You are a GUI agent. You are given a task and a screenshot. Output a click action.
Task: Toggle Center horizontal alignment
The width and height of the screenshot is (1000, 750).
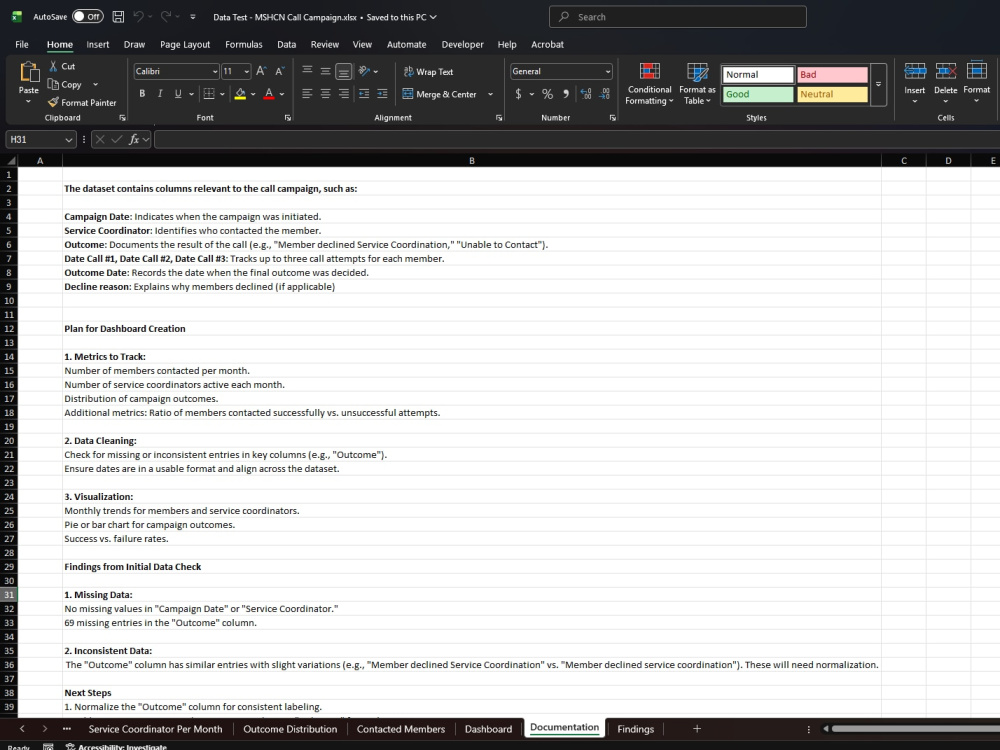pos(325,94)
